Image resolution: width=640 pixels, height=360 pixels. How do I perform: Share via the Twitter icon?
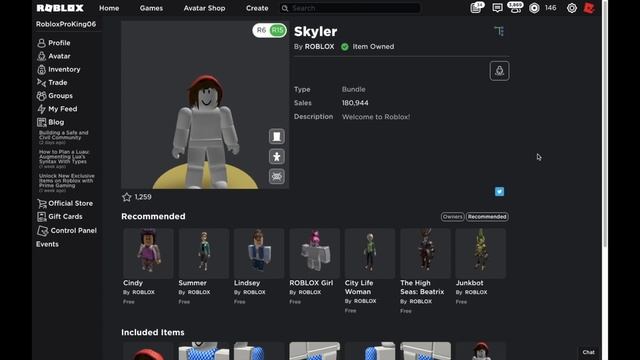499,192
